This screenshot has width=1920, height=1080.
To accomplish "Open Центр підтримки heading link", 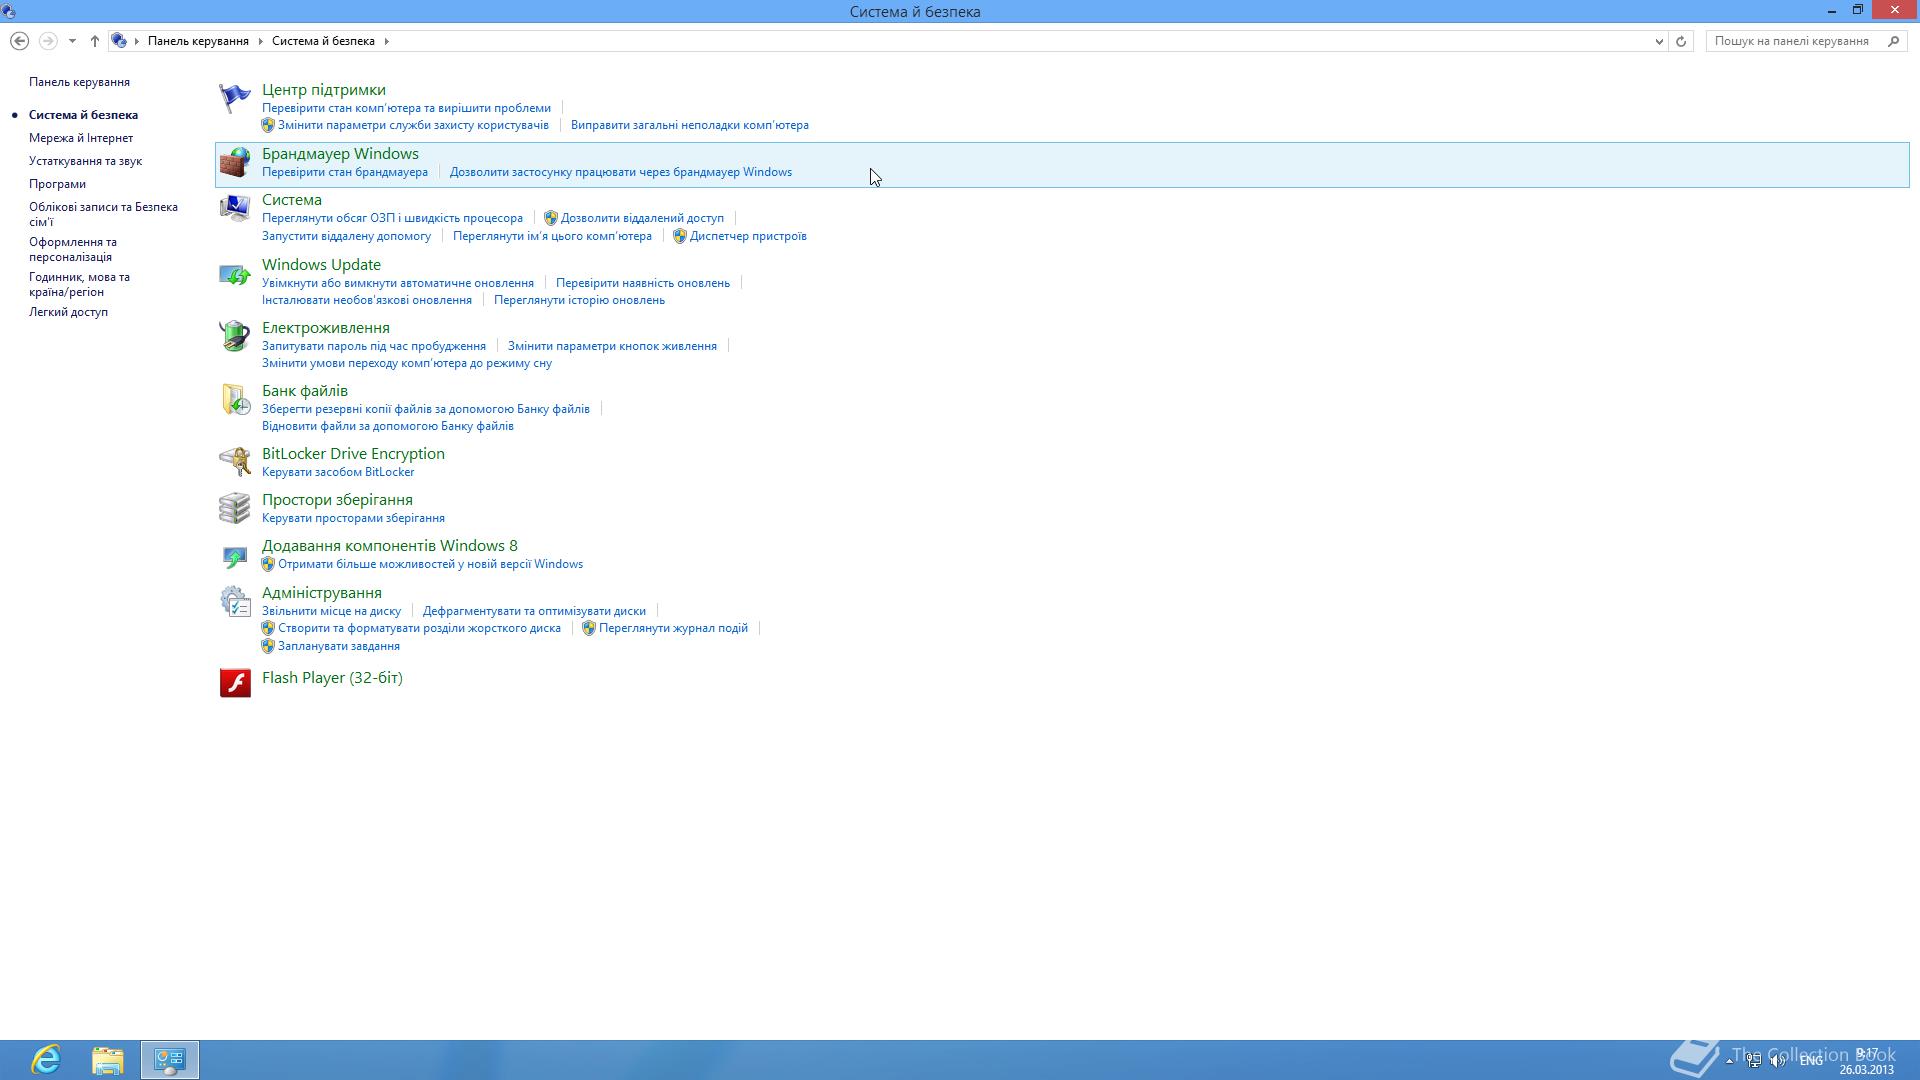I will [324, 90].
